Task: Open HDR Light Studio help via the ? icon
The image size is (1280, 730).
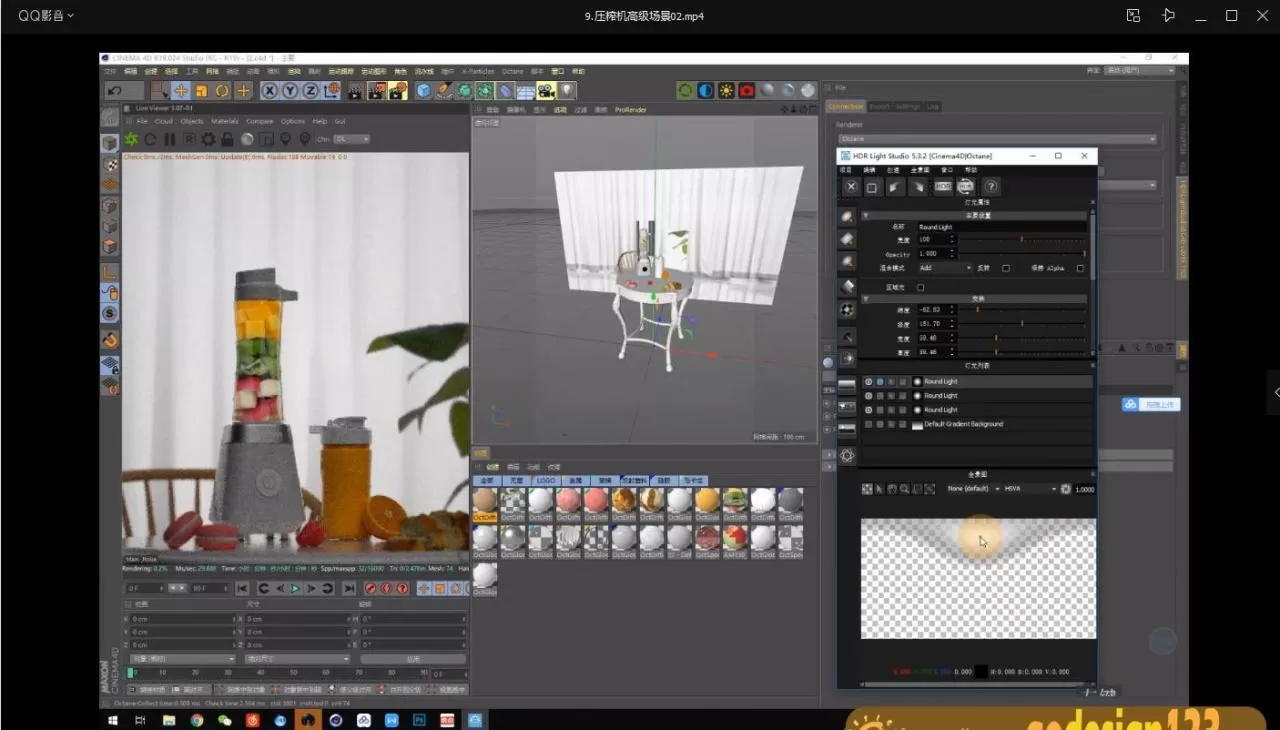Action: 990,187
